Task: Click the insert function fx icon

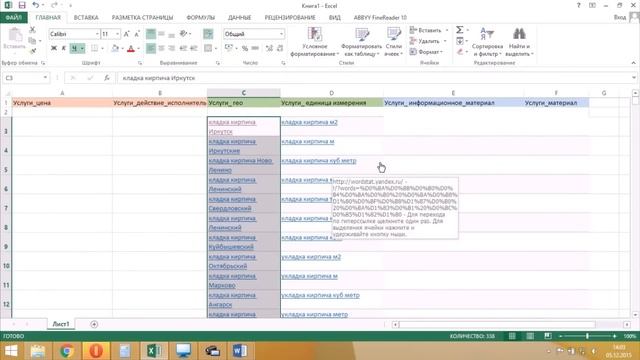Action: pos(107,78)
